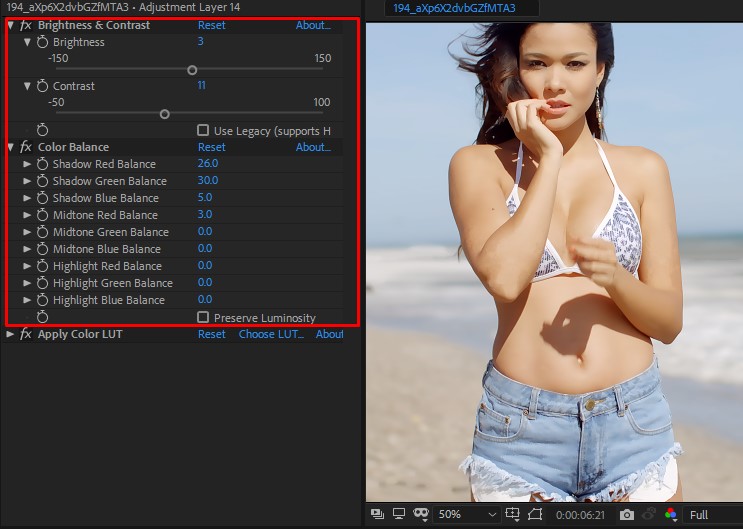Viewport: 743px width, 529px height.
Task: Toggle Highlight Red Balance stopwatch
Action: coord(43,266)
